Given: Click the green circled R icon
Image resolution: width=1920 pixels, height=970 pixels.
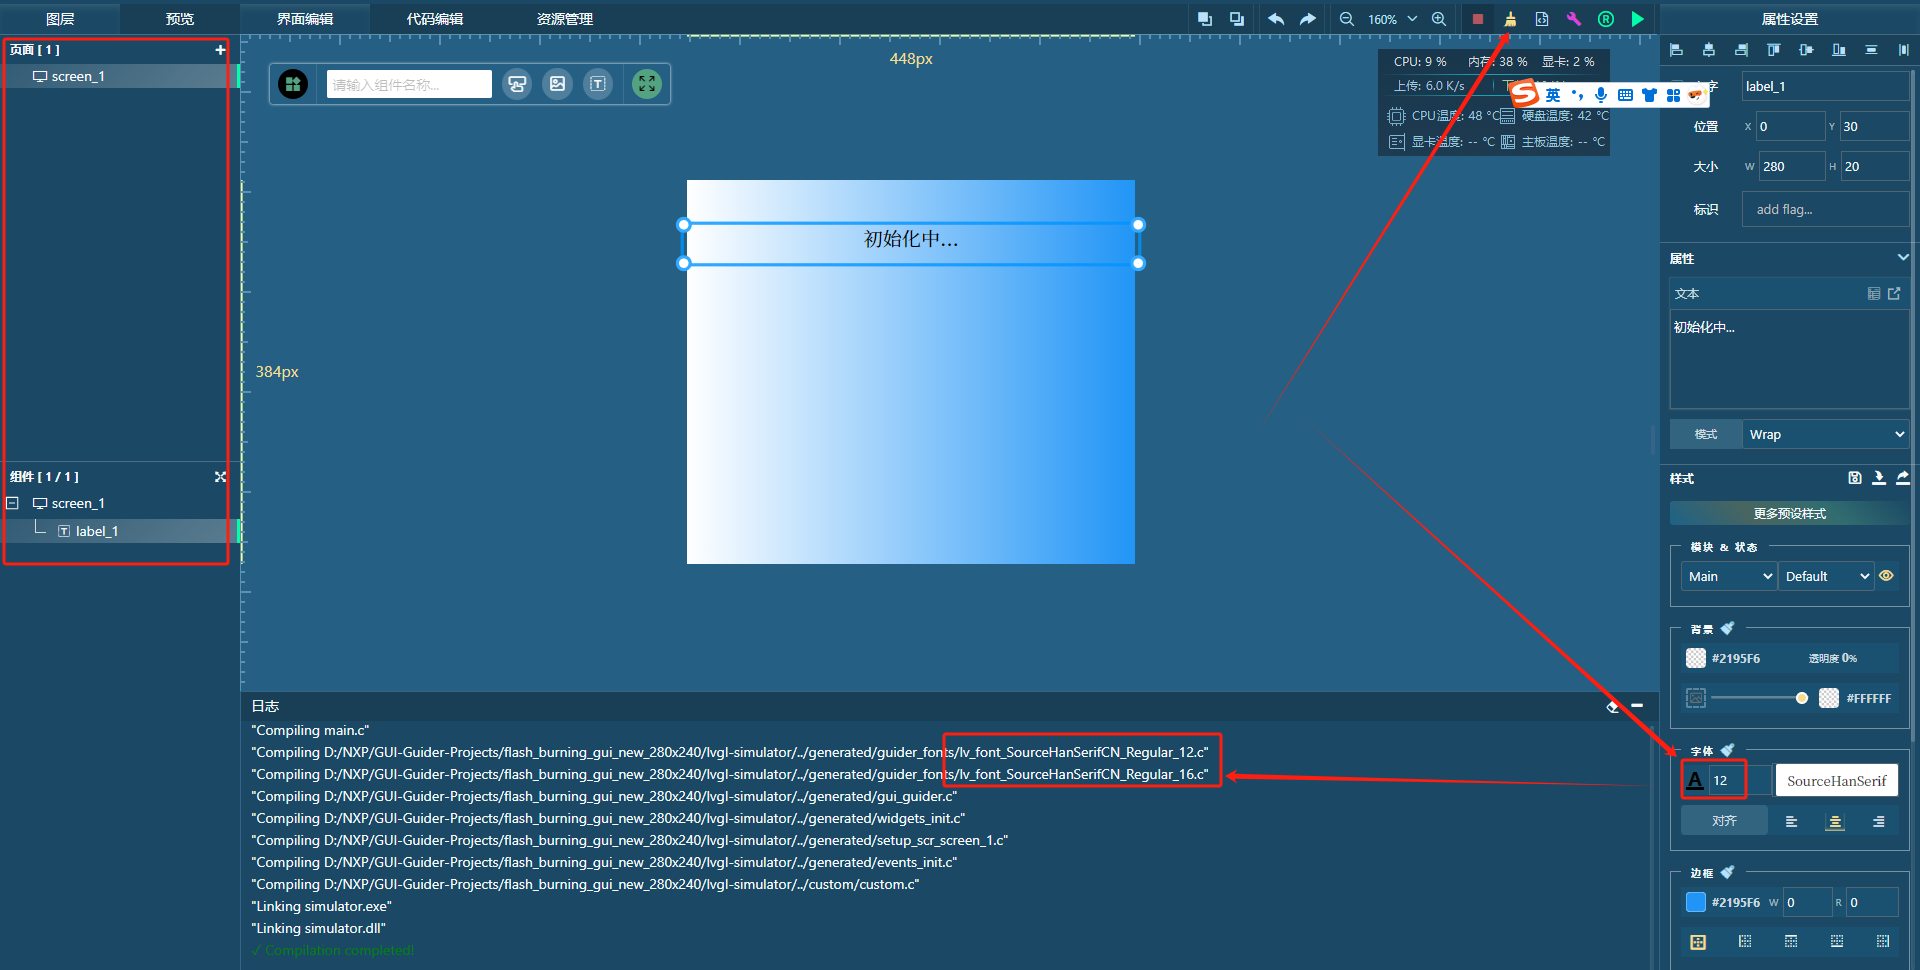Looking at the screenshot, I should pyautogui.click(x=1606, y=19).
